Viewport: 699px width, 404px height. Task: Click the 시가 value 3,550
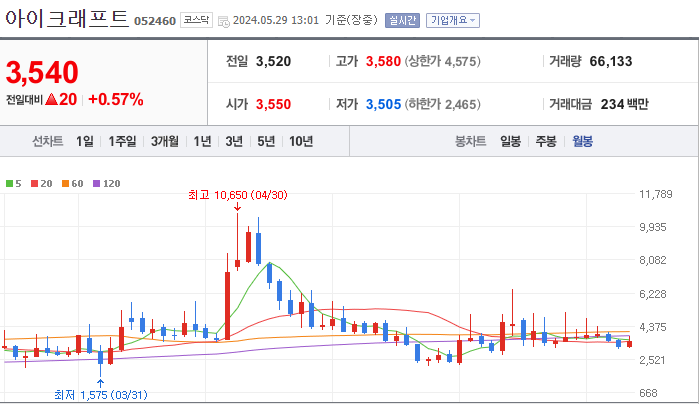click(x=273, y=104)
